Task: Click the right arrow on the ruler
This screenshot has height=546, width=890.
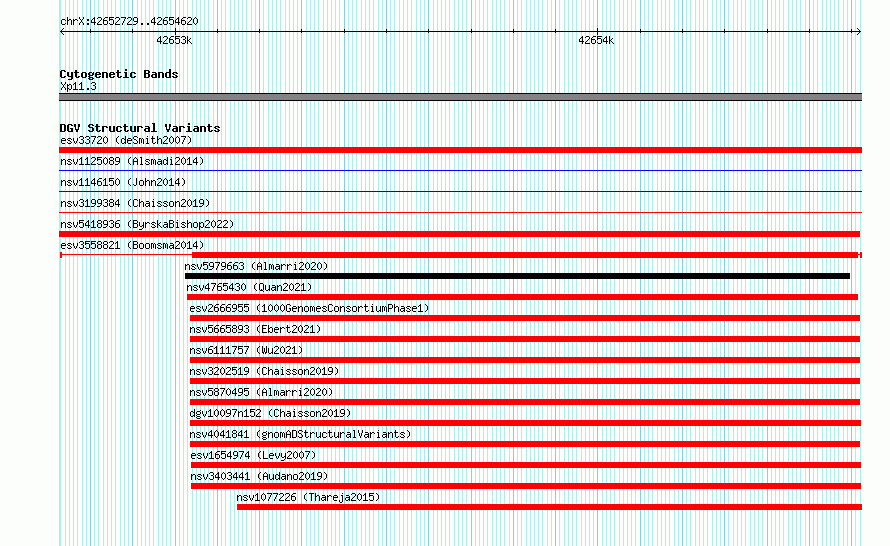Action: [858, 31]
